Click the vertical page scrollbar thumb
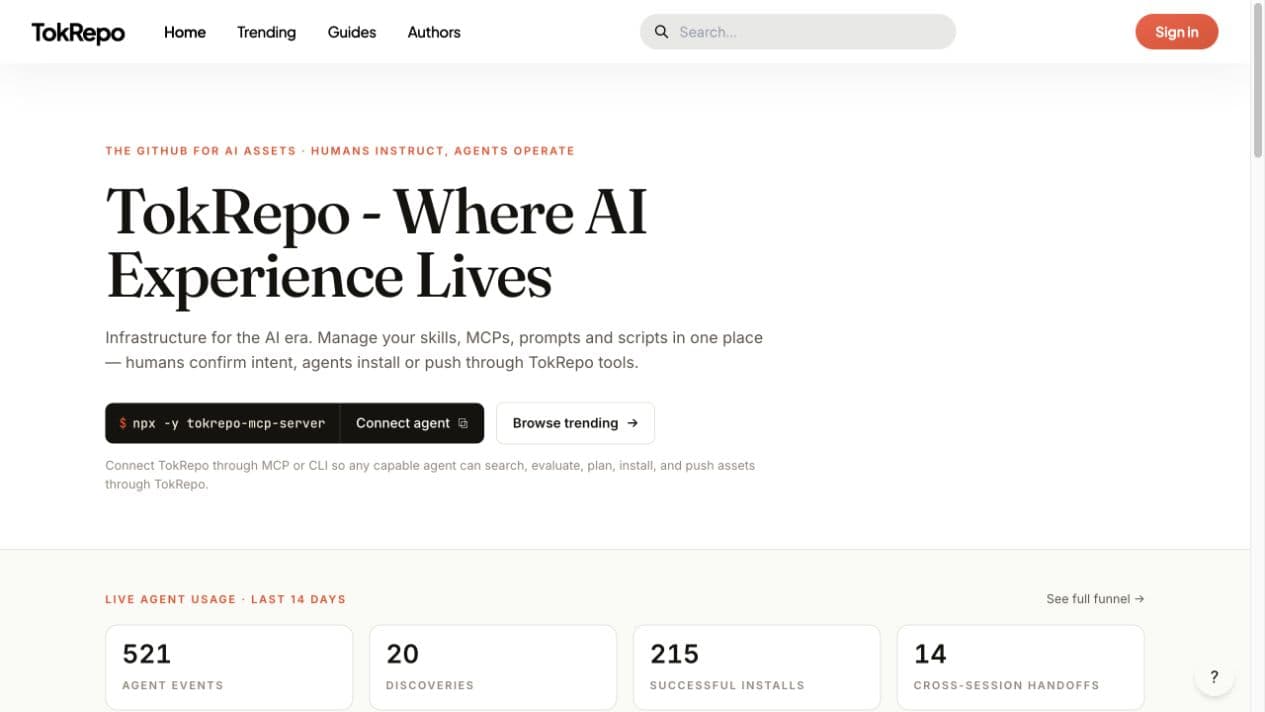Screen dimensions: 1265x712 point(1257,80)
